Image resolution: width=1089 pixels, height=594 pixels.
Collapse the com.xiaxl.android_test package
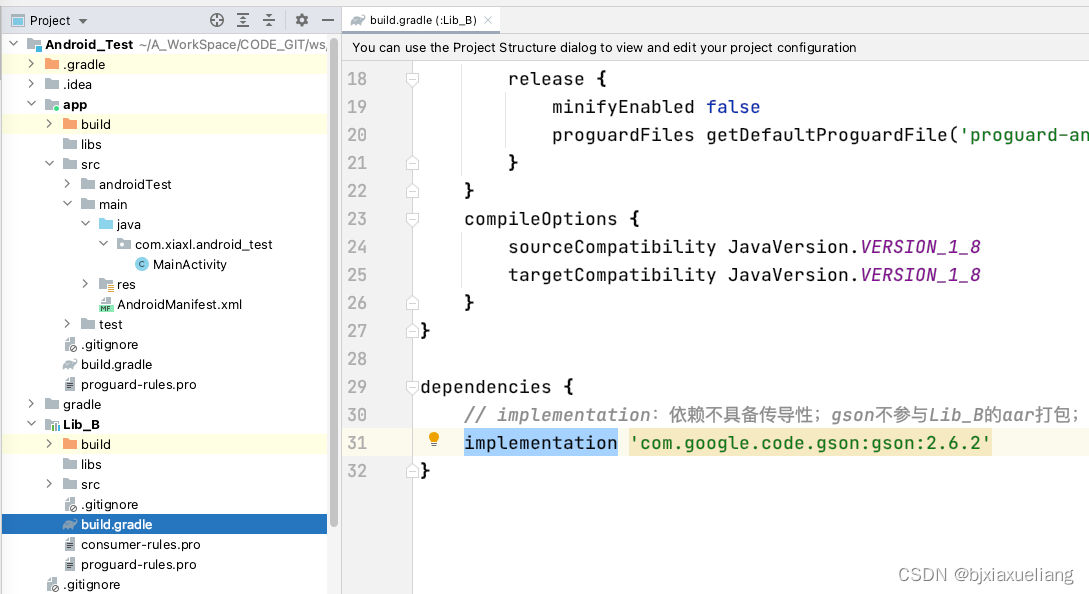coord(103,244)
